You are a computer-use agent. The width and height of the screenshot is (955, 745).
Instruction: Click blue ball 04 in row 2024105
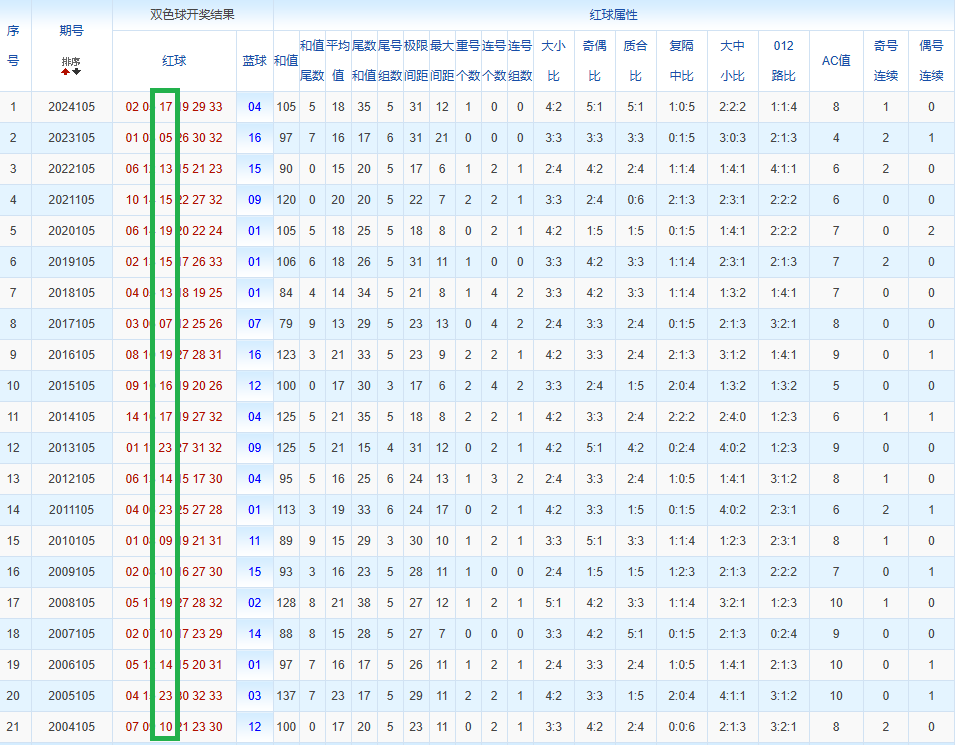click(255, 107)
